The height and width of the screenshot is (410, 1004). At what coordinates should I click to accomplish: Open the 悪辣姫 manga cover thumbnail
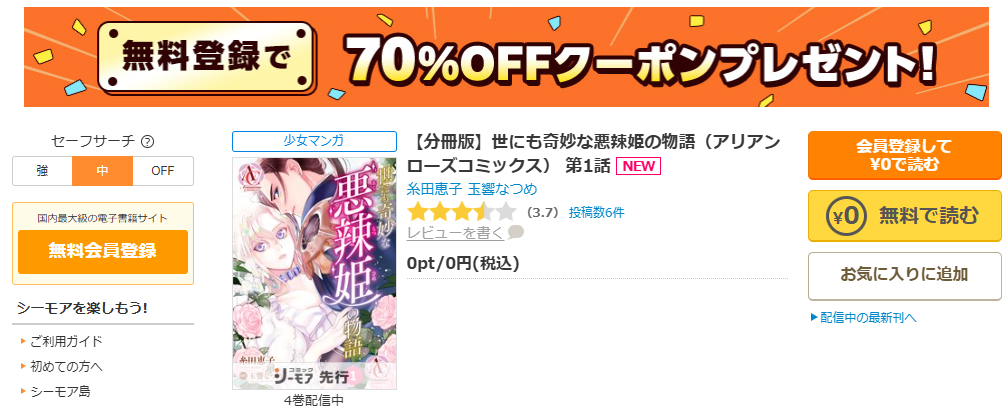click(x=314, y=274)
